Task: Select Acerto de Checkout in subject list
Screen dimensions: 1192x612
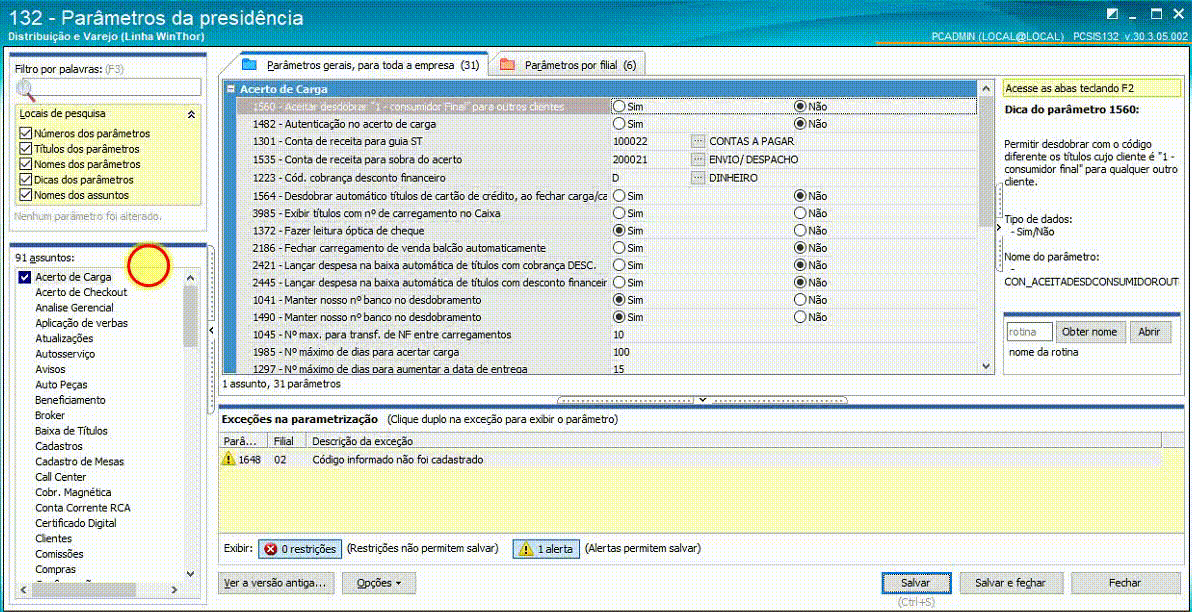Action: 81,292
